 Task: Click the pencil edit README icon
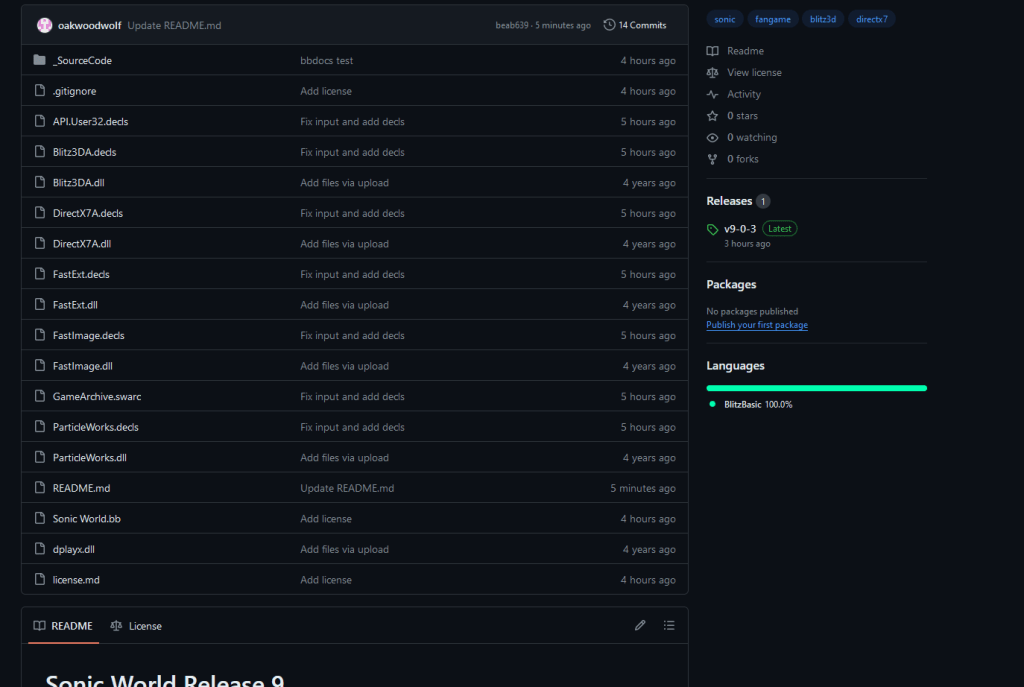640,626
